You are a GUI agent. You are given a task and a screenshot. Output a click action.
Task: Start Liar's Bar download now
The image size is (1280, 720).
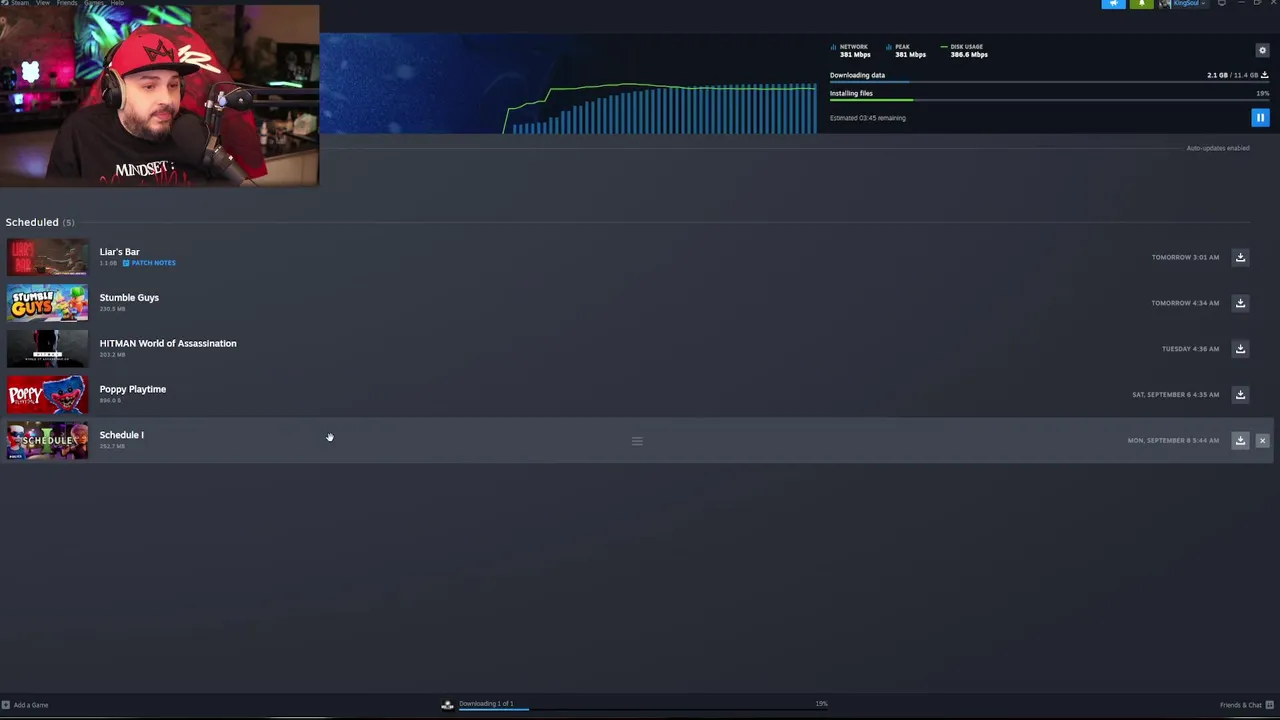(1240, 257)
